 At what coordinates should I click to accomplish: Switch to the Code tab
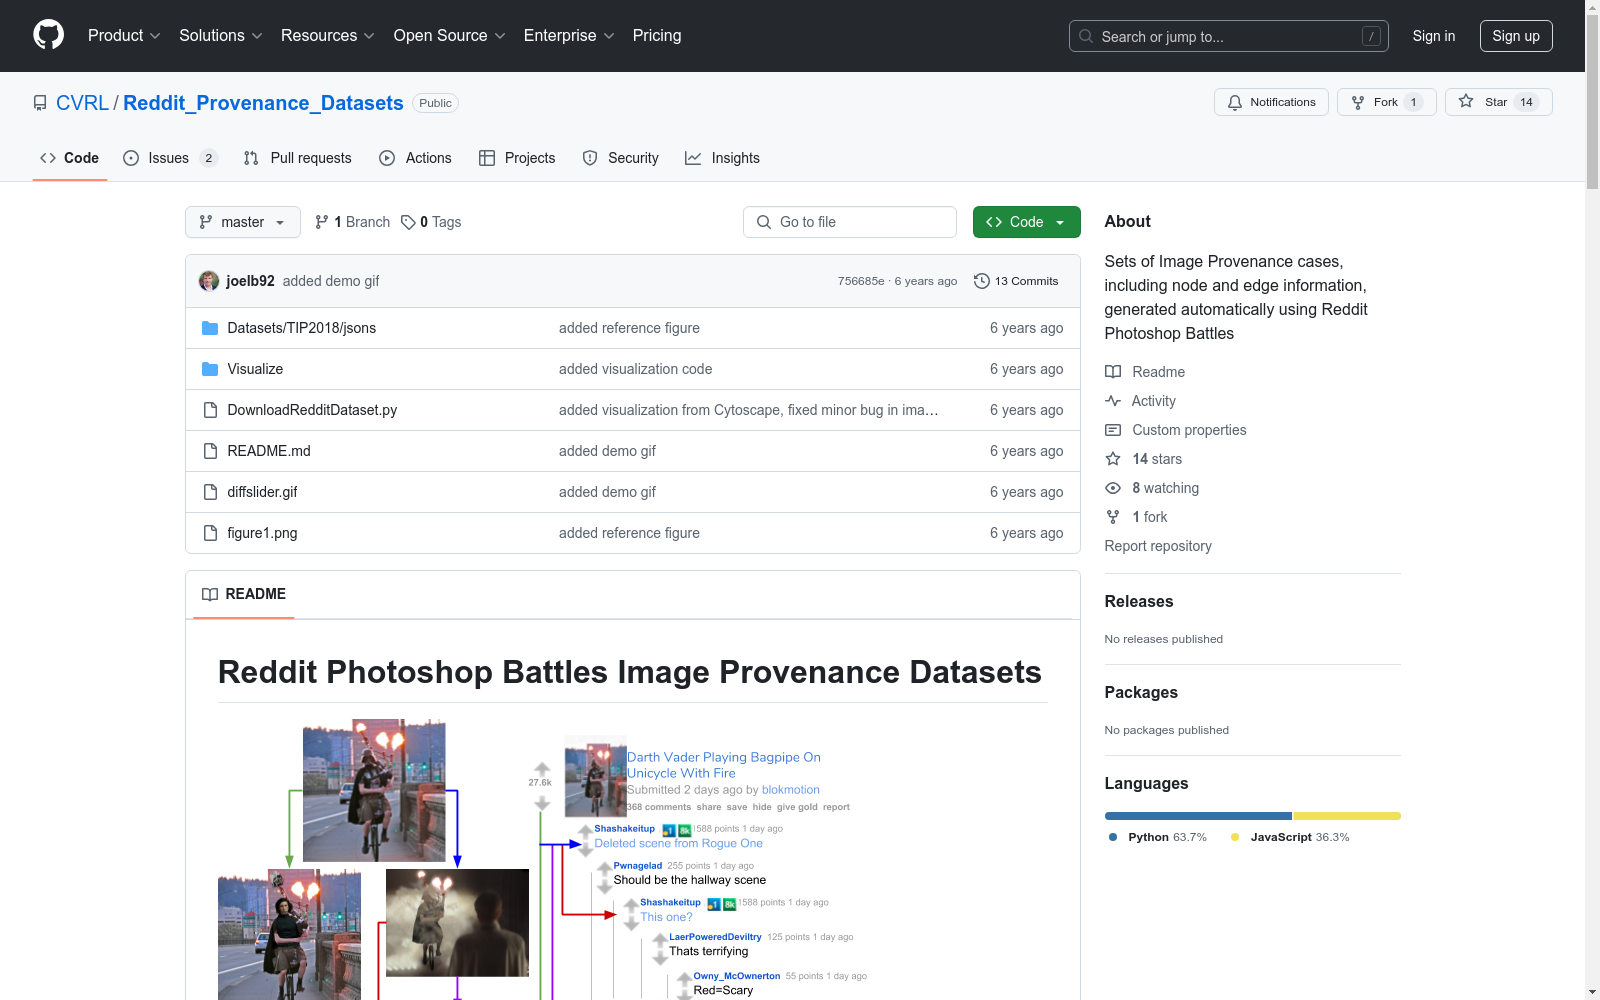69,158
